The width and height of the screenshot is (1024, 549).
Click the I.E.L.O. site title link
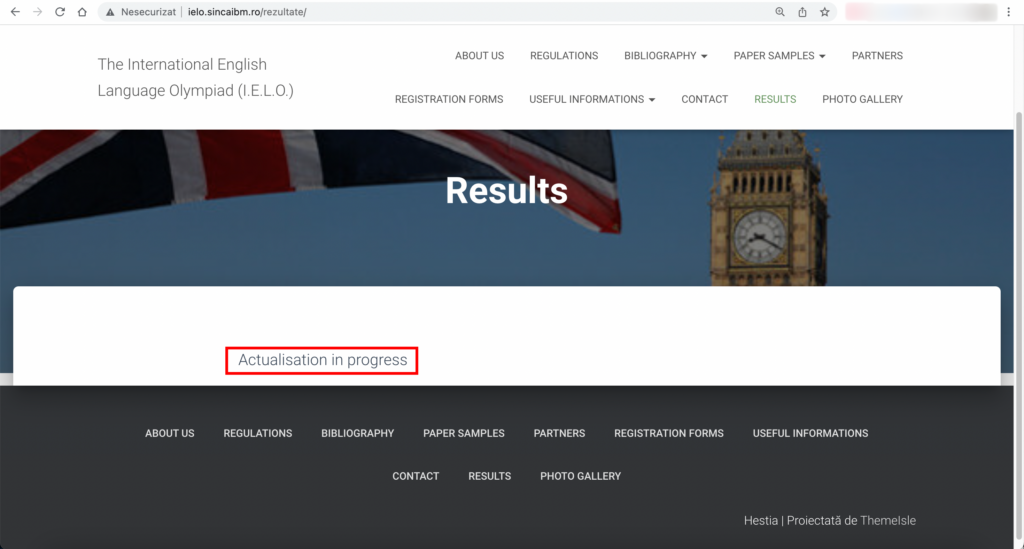pyautogui.click(x=195, y=78)
